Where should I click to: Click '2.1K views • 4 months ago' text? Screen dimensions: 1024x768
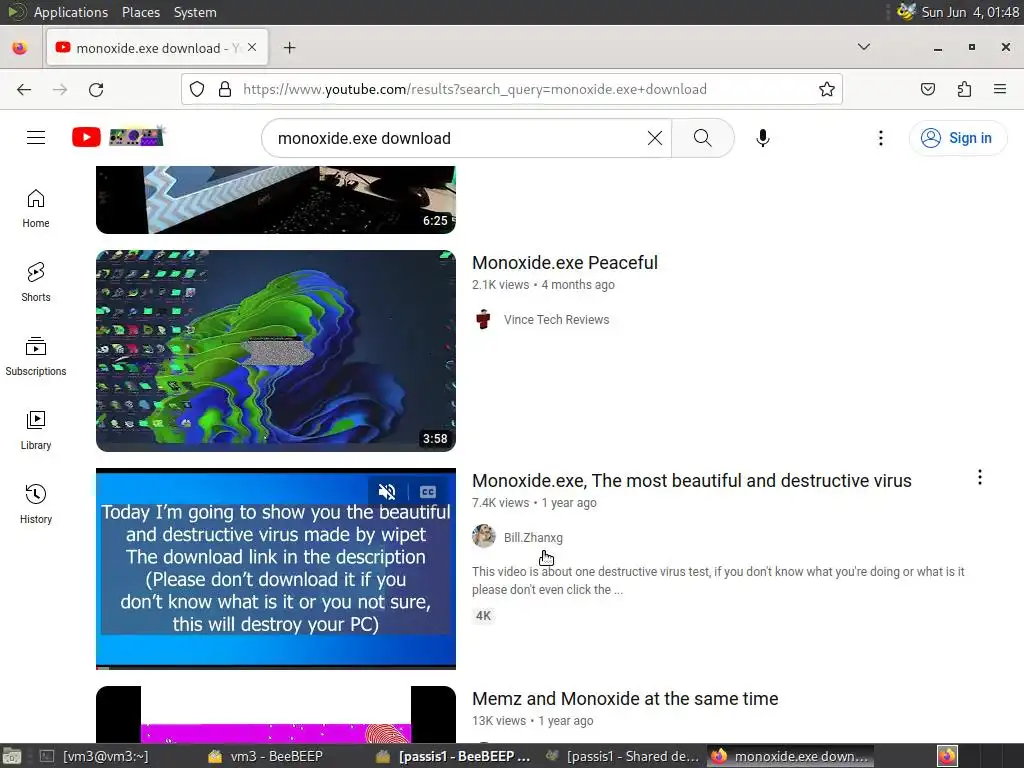click(x=543, y=285)
